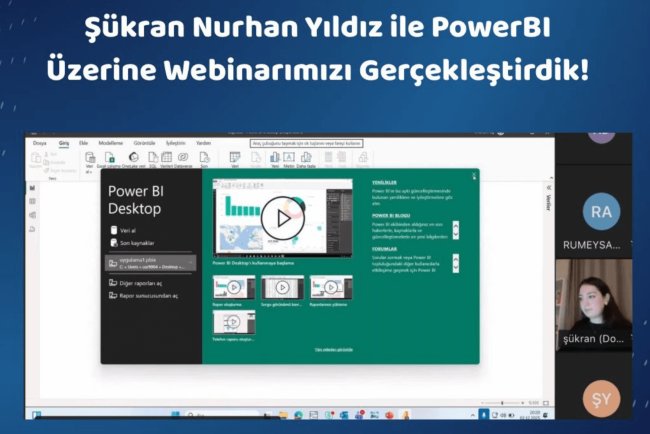Expand the POWER BI BLOGU text stepper
The height and width of the screenshot is (434, 650).
[456, 230]
